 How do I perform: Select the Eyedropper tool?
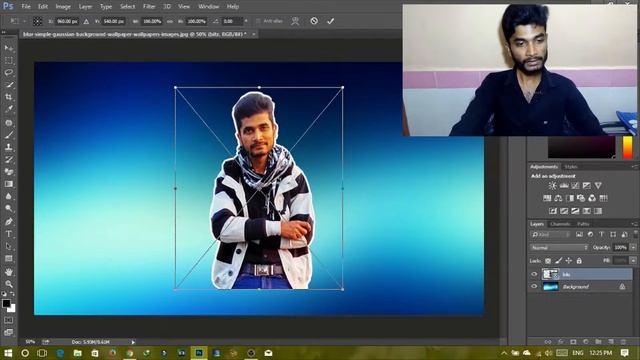9,109
